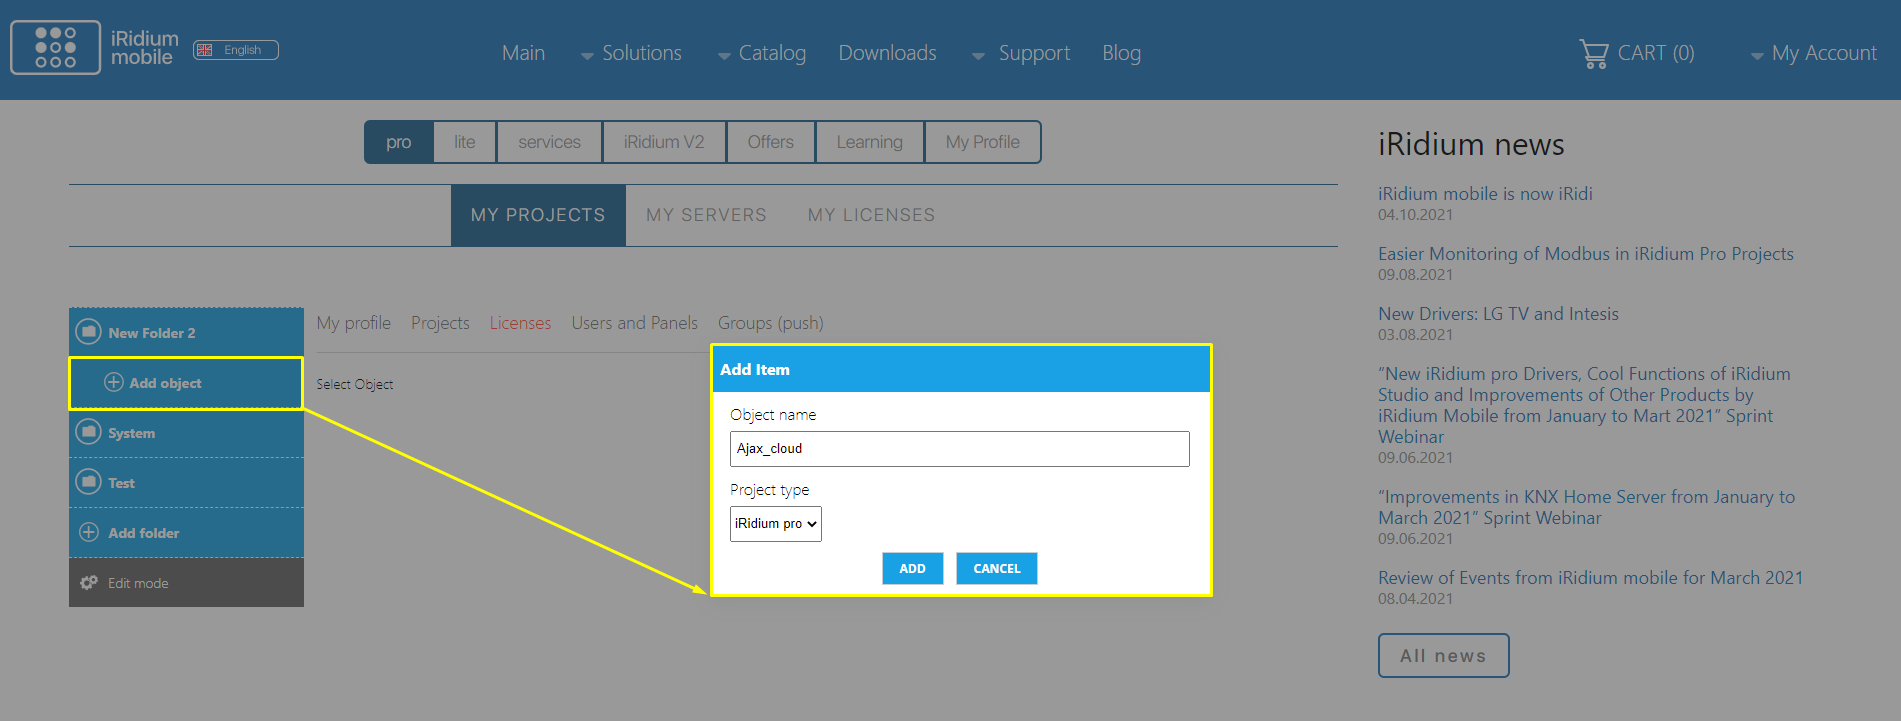
Task: Open the Users and Panels section
Action: [634, 323]
